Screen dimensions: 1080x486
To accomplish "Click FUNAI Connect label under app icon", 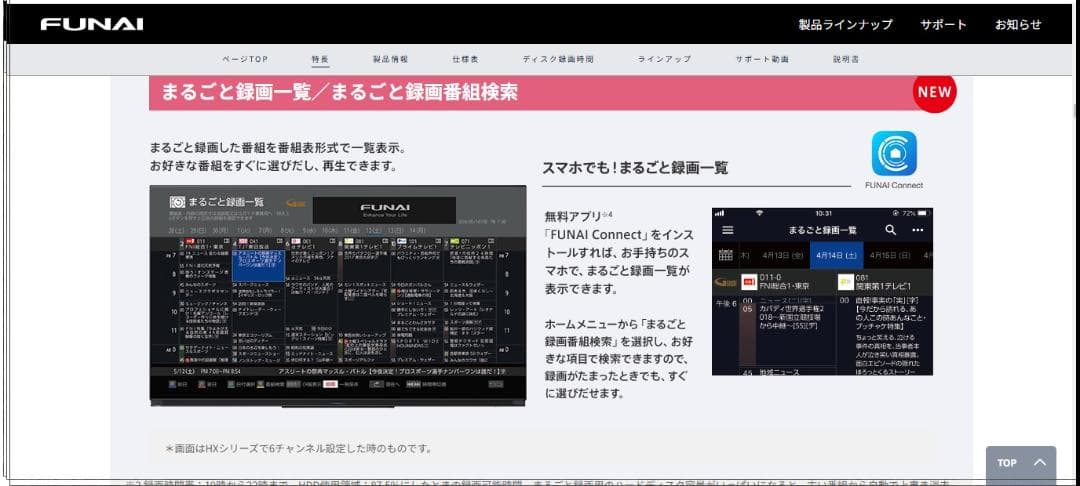I will [893, 185].
